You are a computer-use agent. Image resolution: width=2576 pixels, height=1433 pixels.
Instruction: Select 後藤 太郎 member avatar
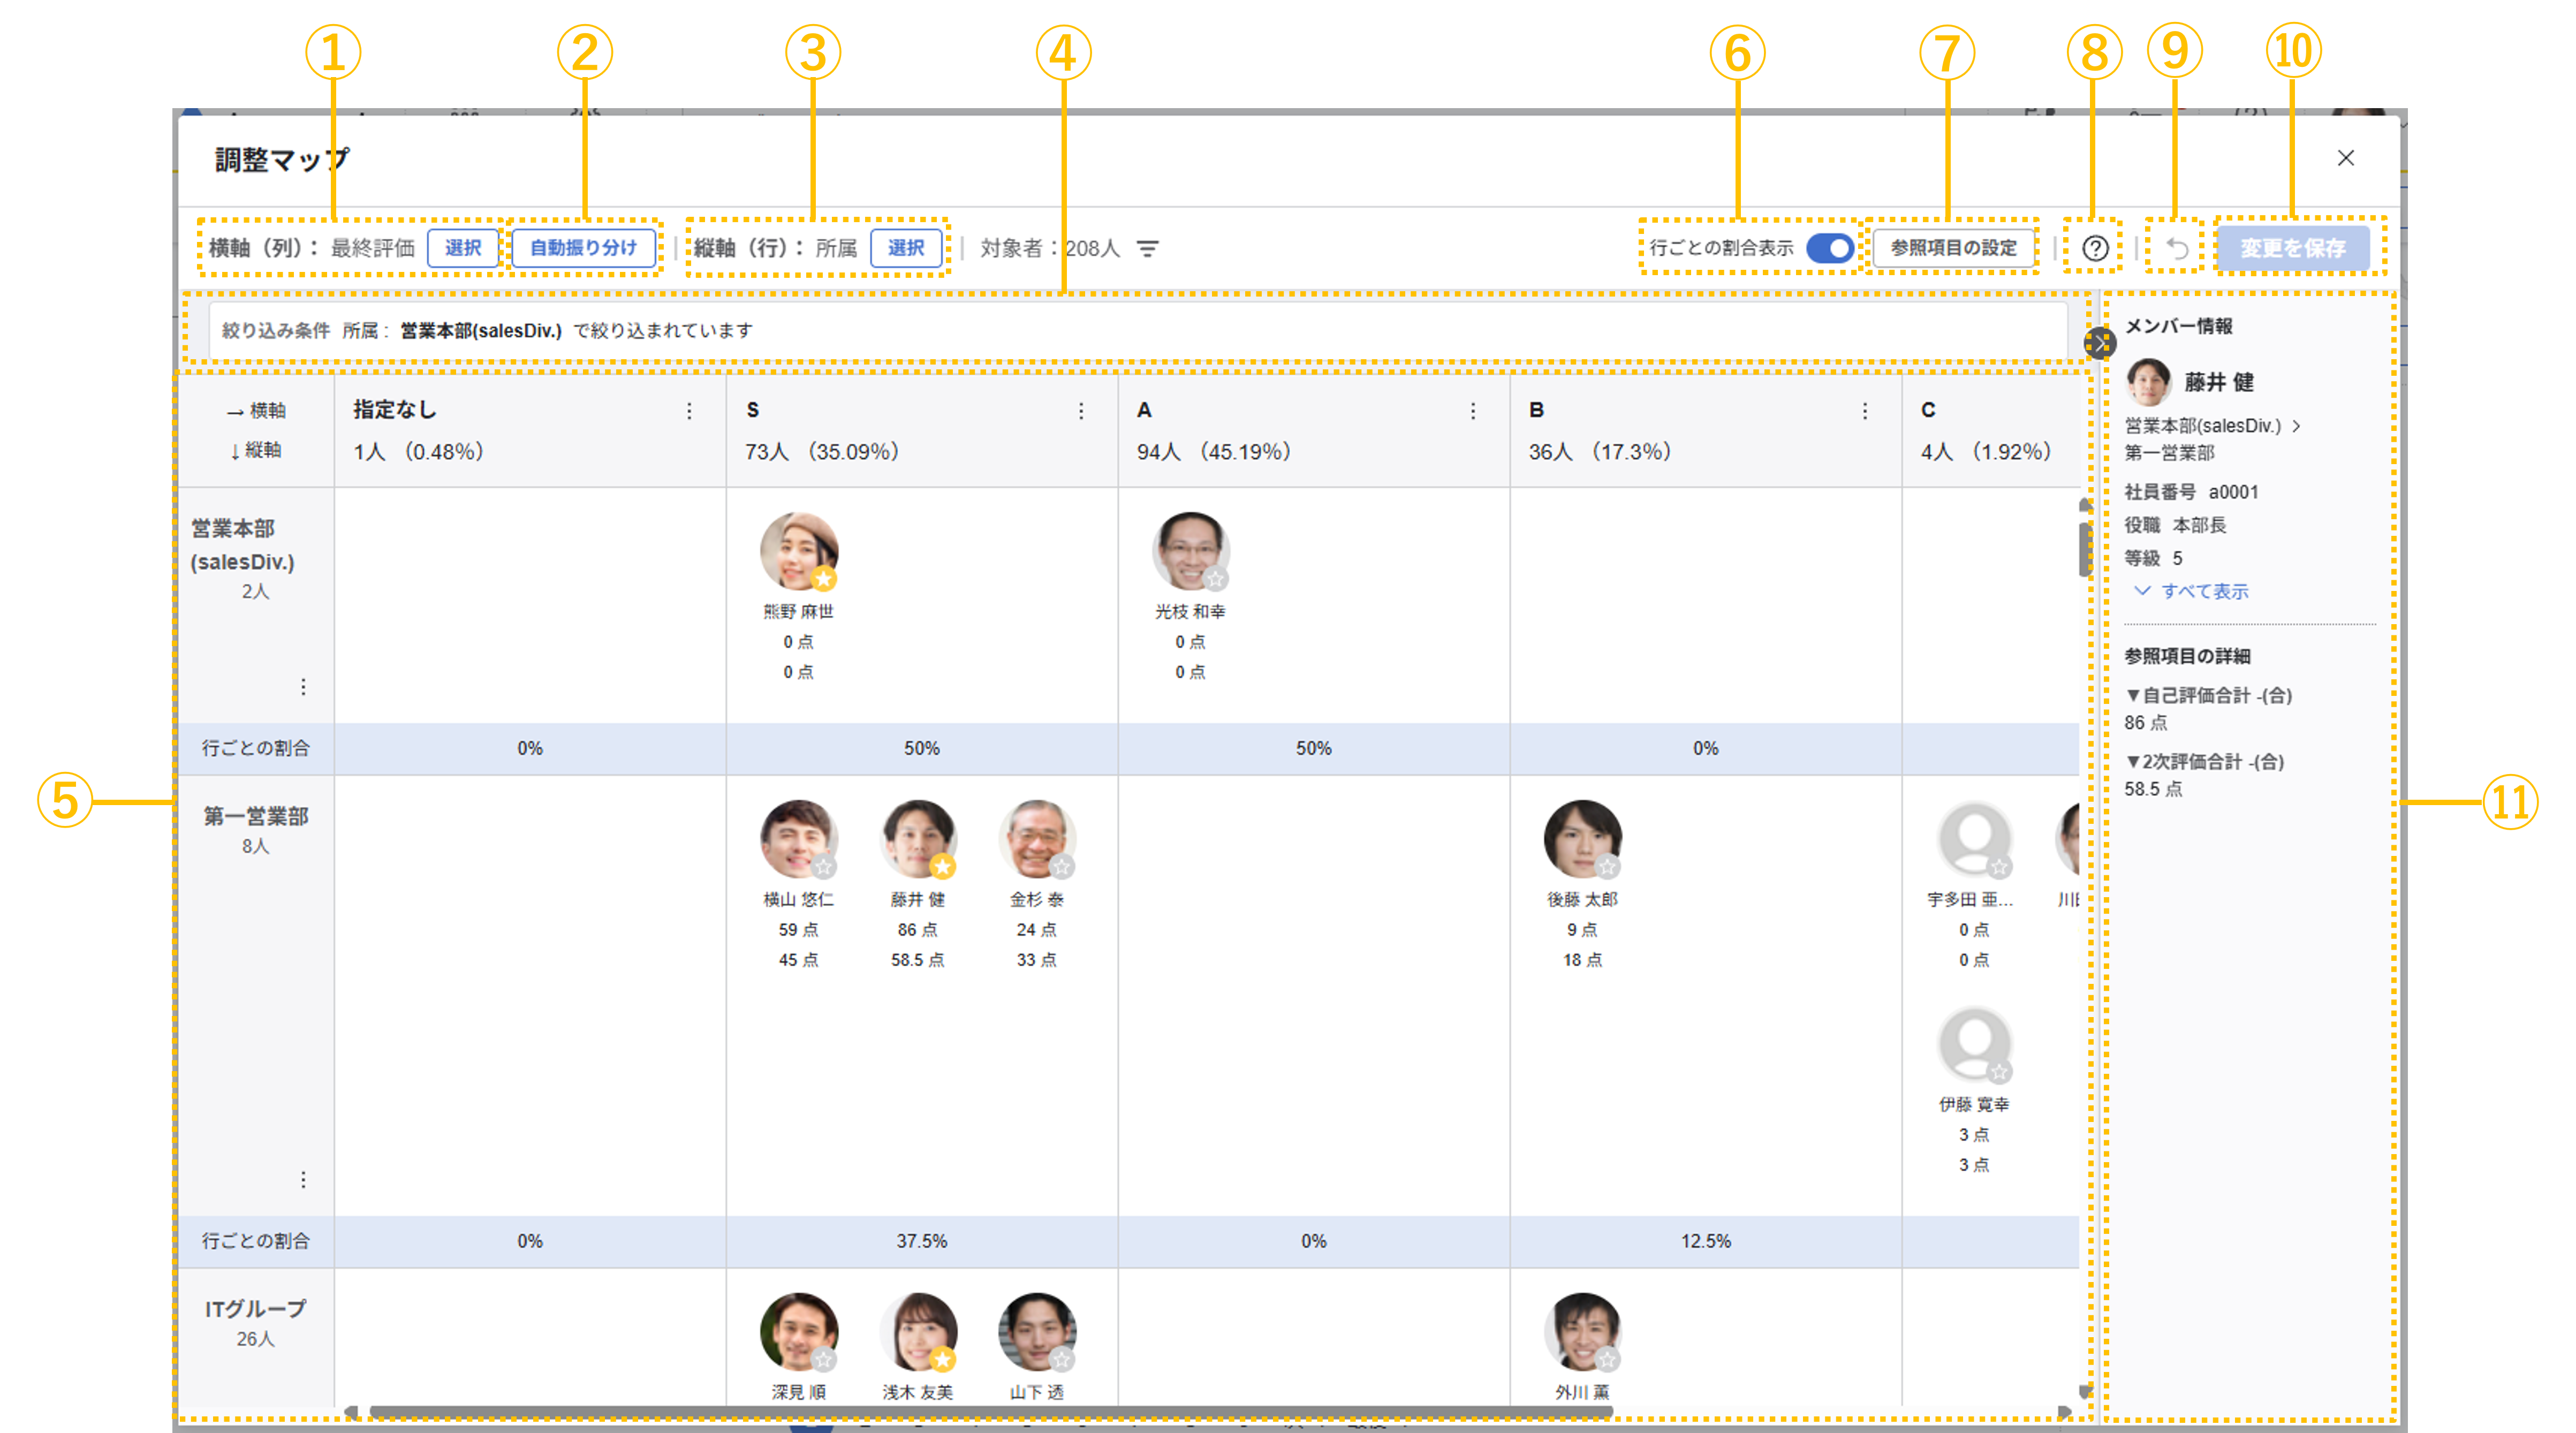[1581, 838]
